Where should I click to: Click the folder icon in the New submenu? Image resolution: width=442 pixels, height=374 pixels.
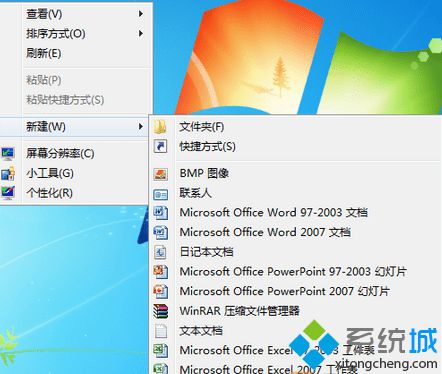(x=160, y=127)
